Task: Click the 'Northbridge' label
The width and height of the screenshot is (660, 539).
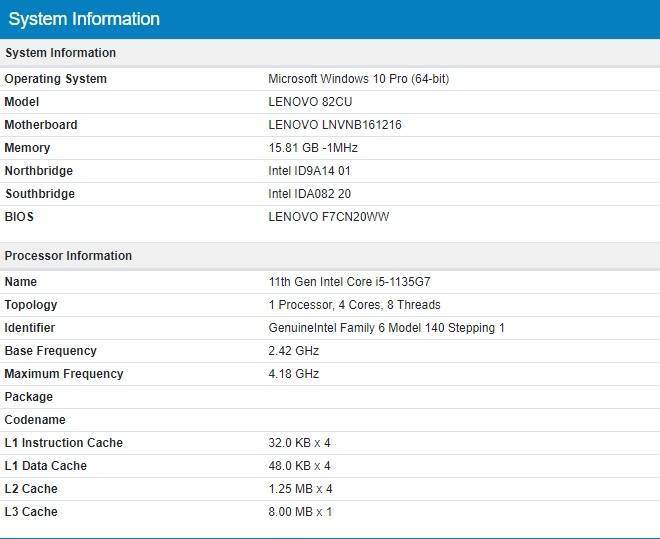Action: 39,171
